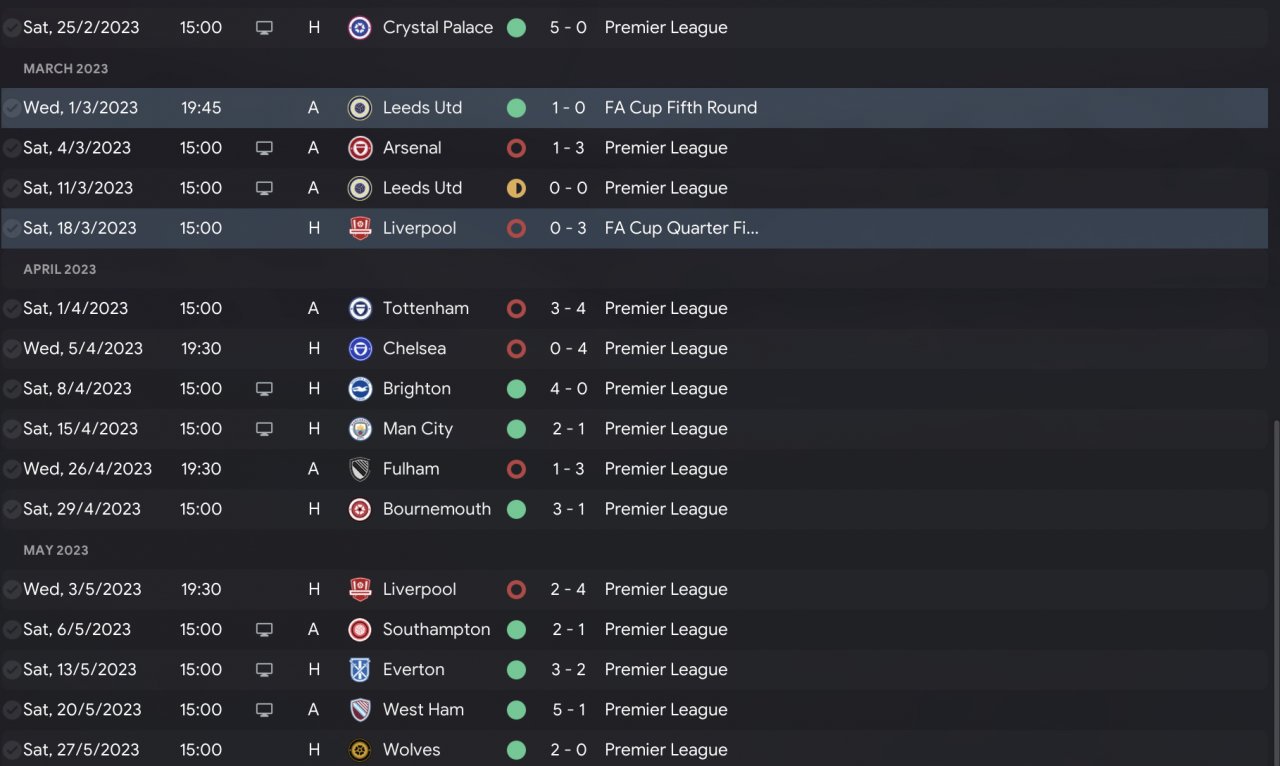Screen dimensions: 1280x766
Task: Toggle the tick beside Wed, 5/4/2023
Action: point(12,349)
